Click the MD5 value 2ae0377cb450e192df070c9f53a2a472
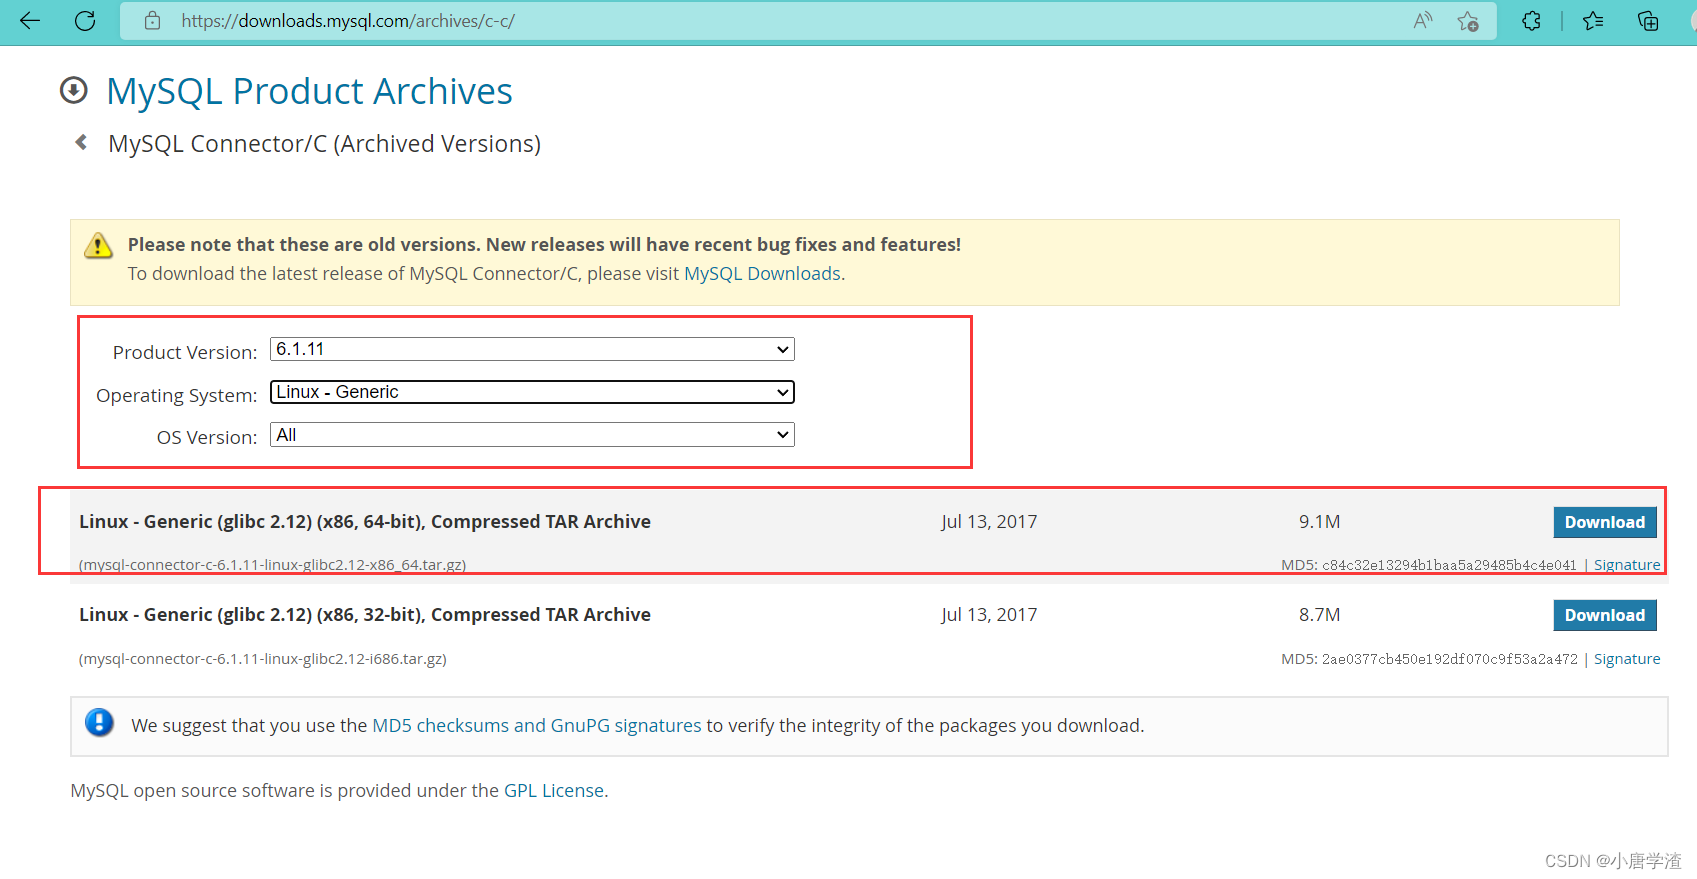The height and width of the screenshot is (879, 1697). 1449,659
